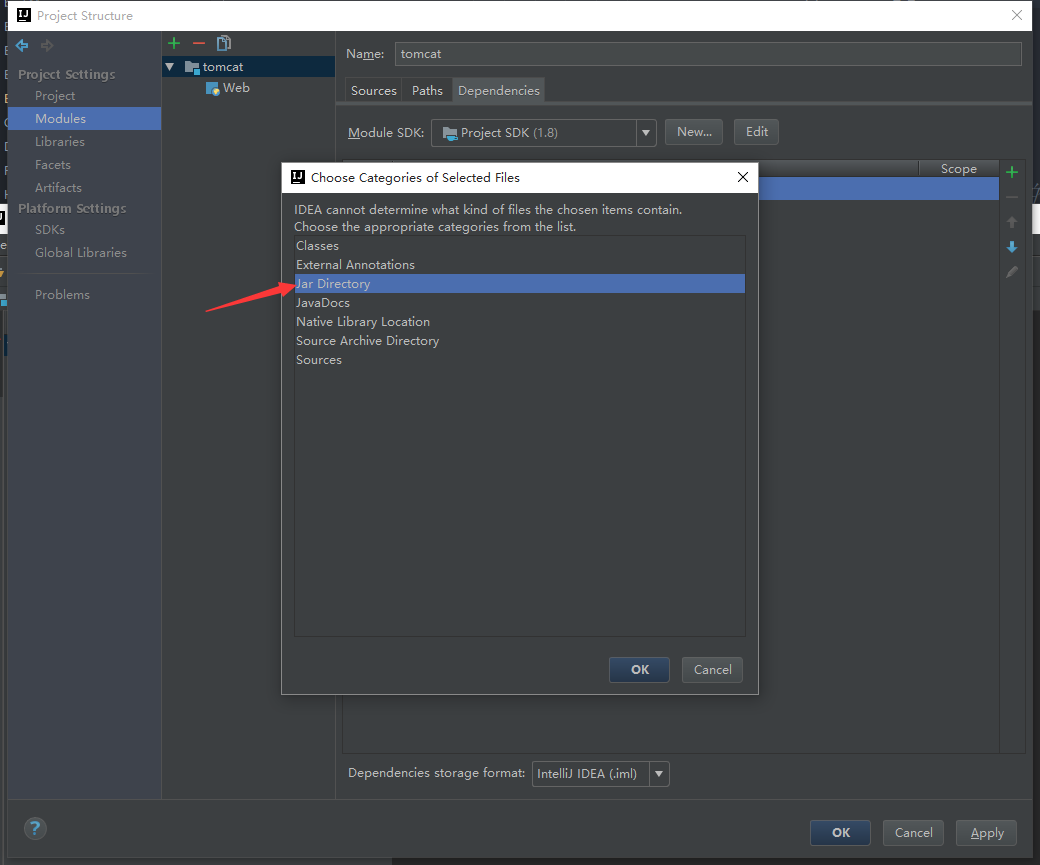
Task: Click the tomcat module folder icon
Action: pos(192,67)
